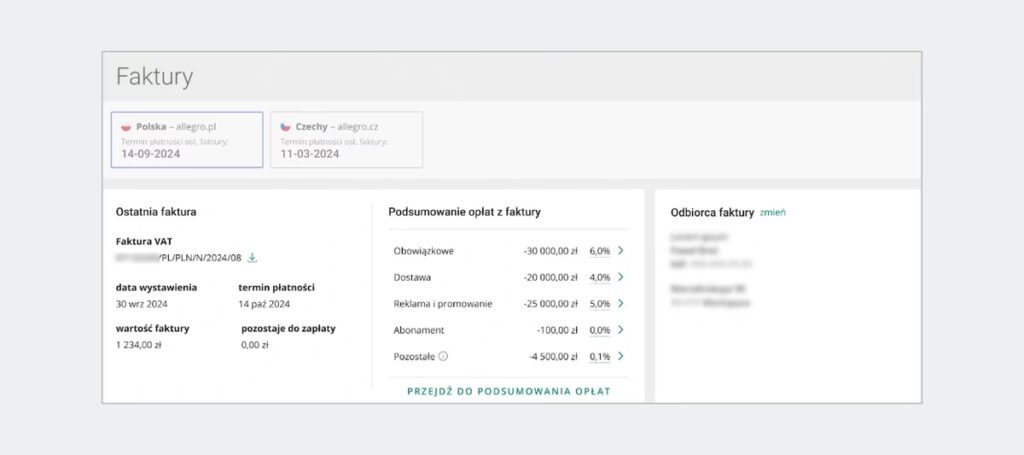Click the Faktury page heading
1024x455 pixels.
154,77
